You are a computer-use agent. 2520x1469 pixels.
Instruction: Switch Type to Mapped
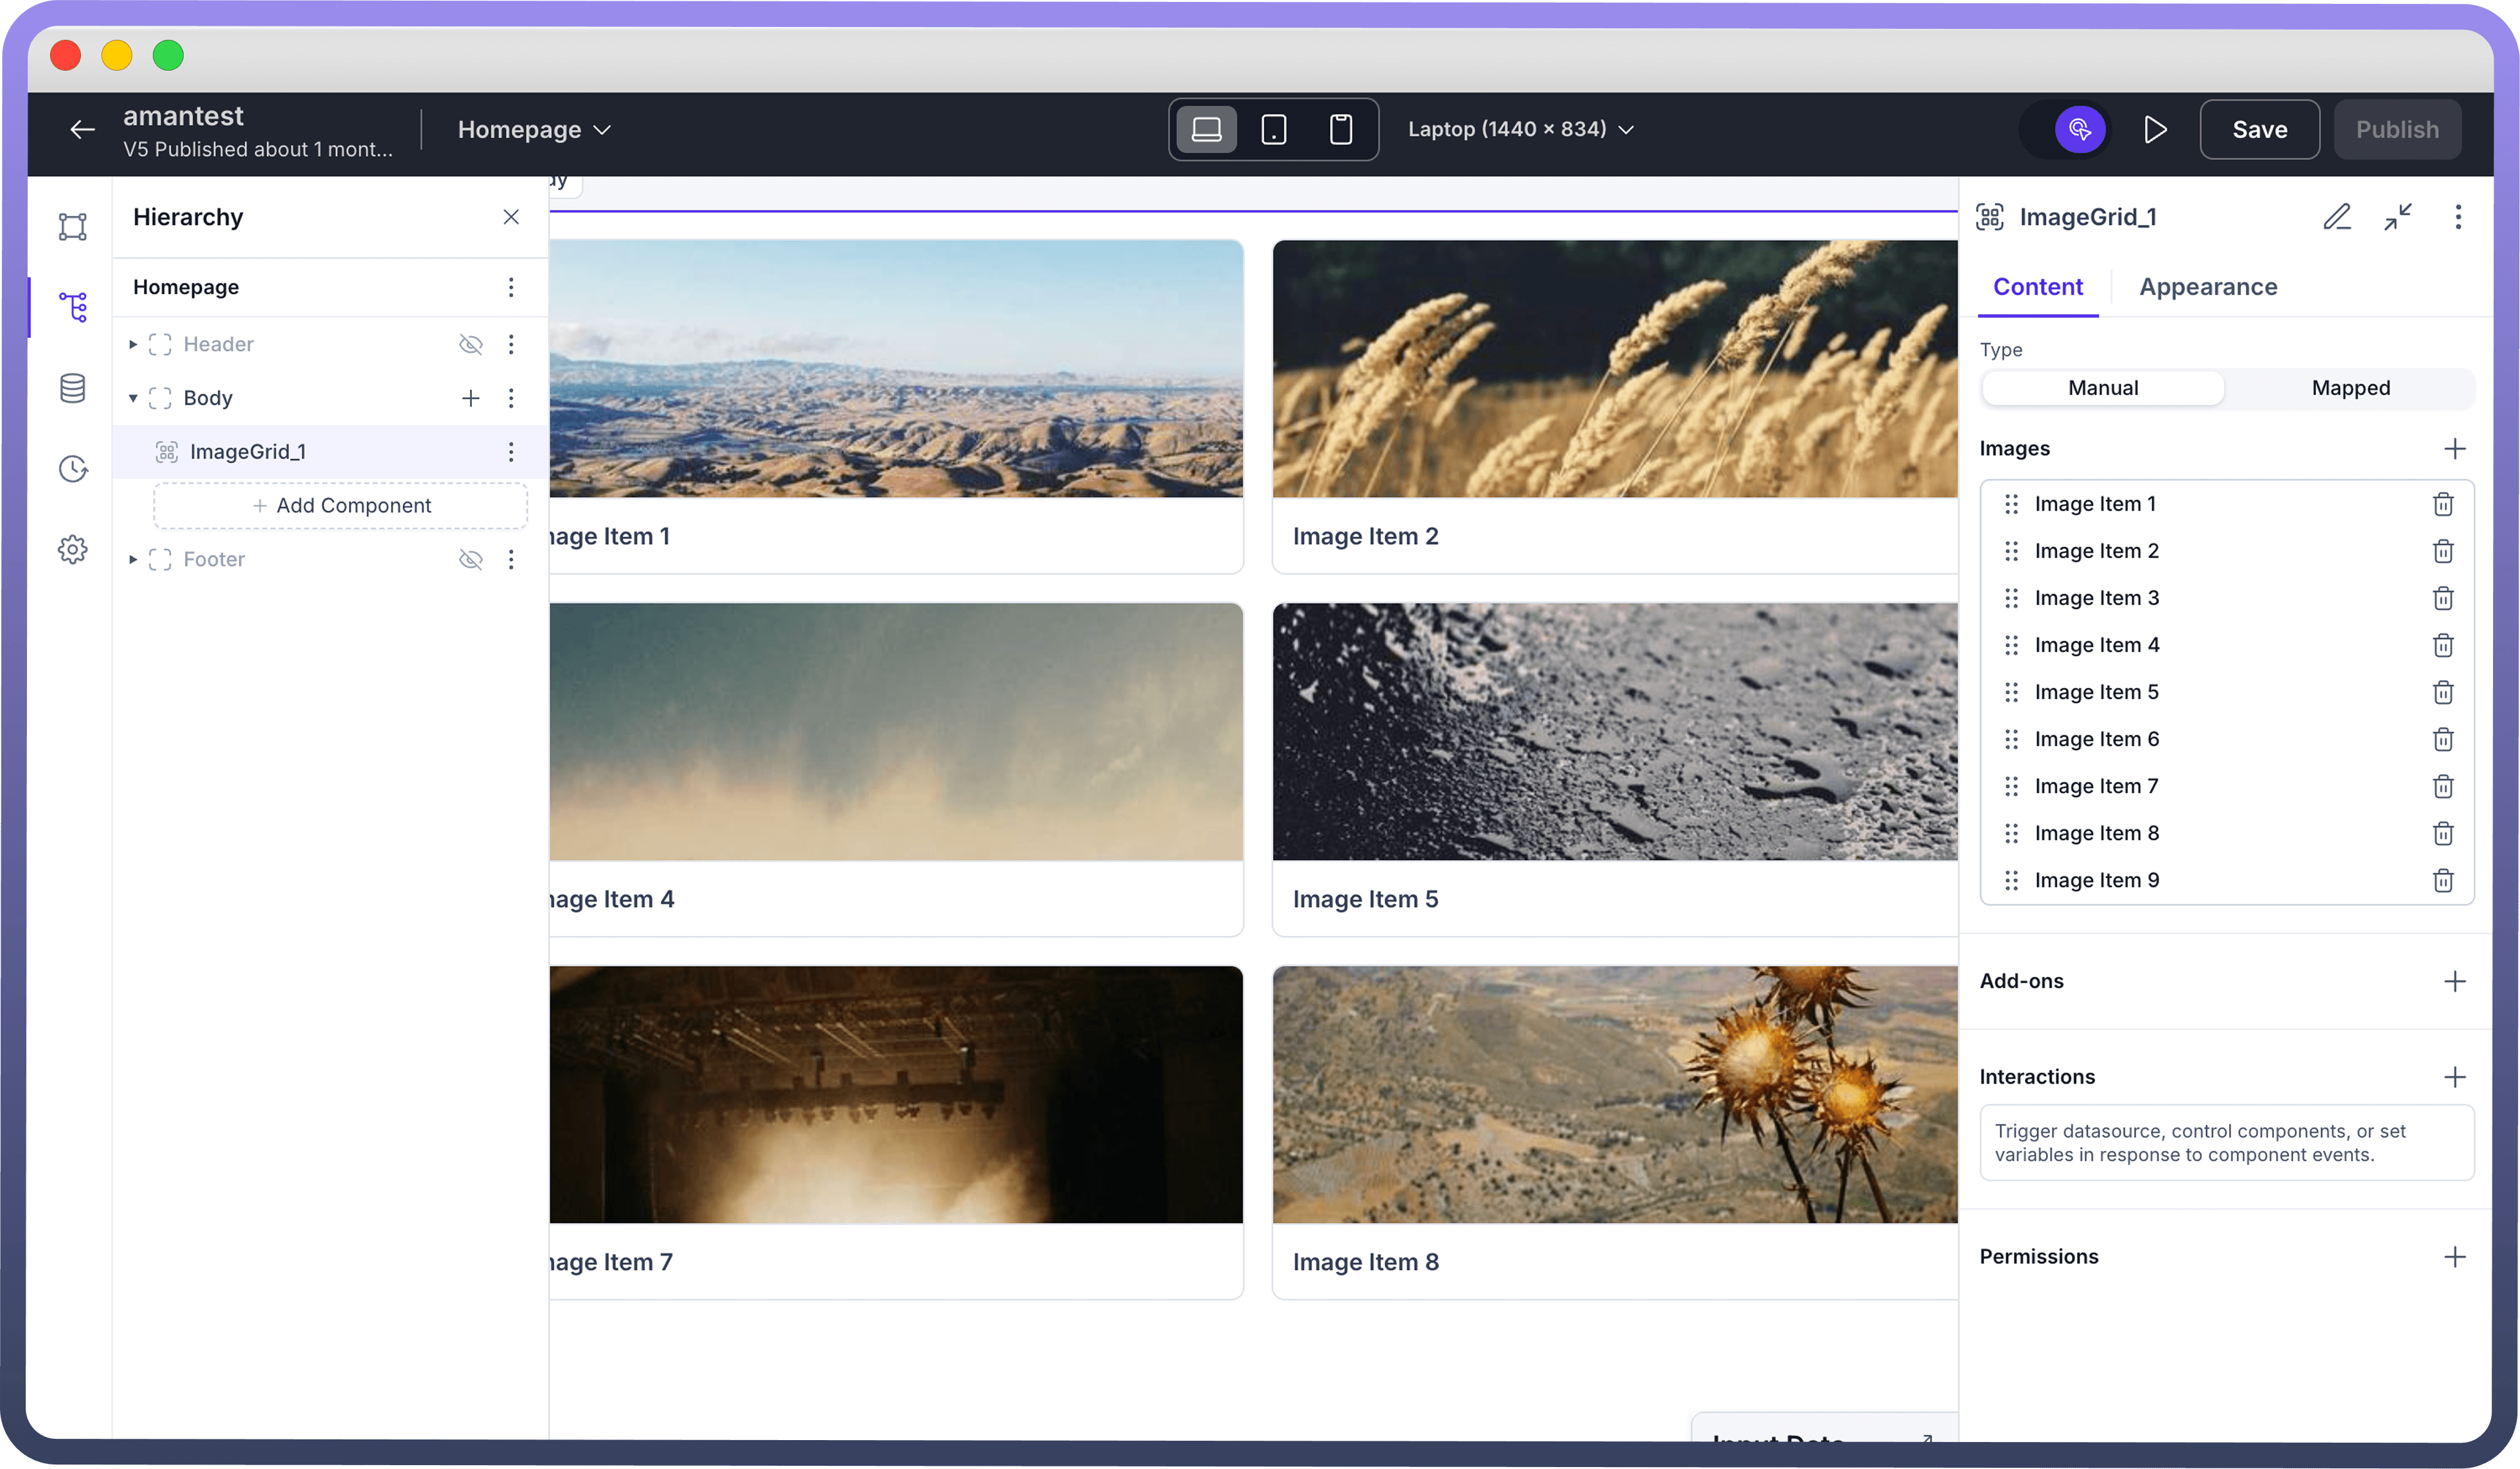point(2350,388)
